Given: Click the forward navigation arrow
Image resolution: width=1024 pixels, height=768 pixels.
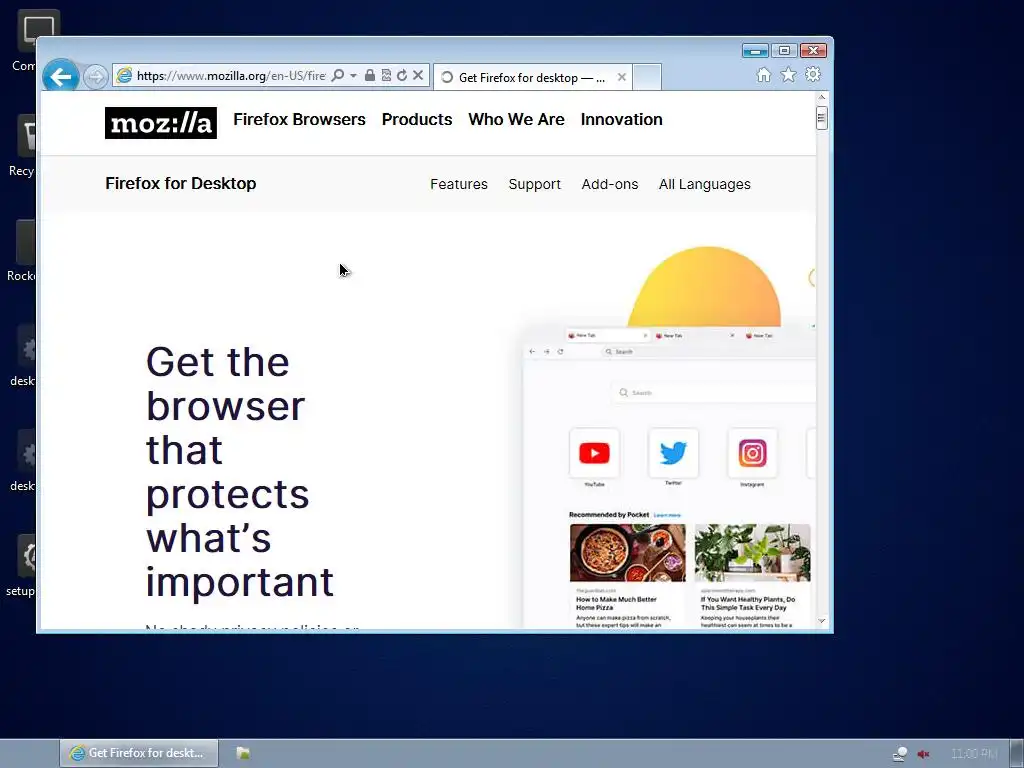Looking at the screenshot, I should 95,77.
